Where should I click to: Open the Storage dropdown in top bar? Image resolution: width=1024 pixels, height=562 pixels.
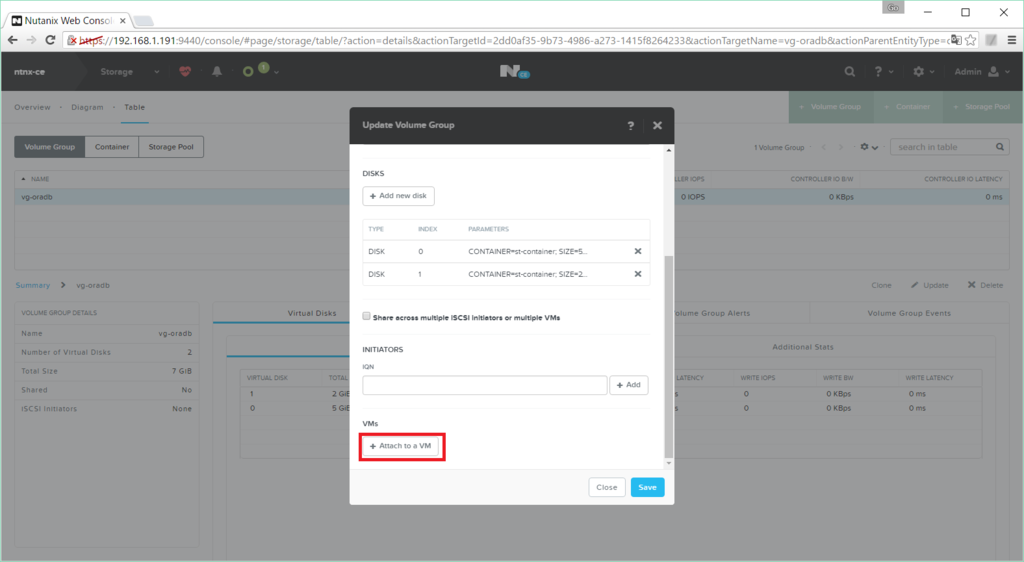(129, 72)
